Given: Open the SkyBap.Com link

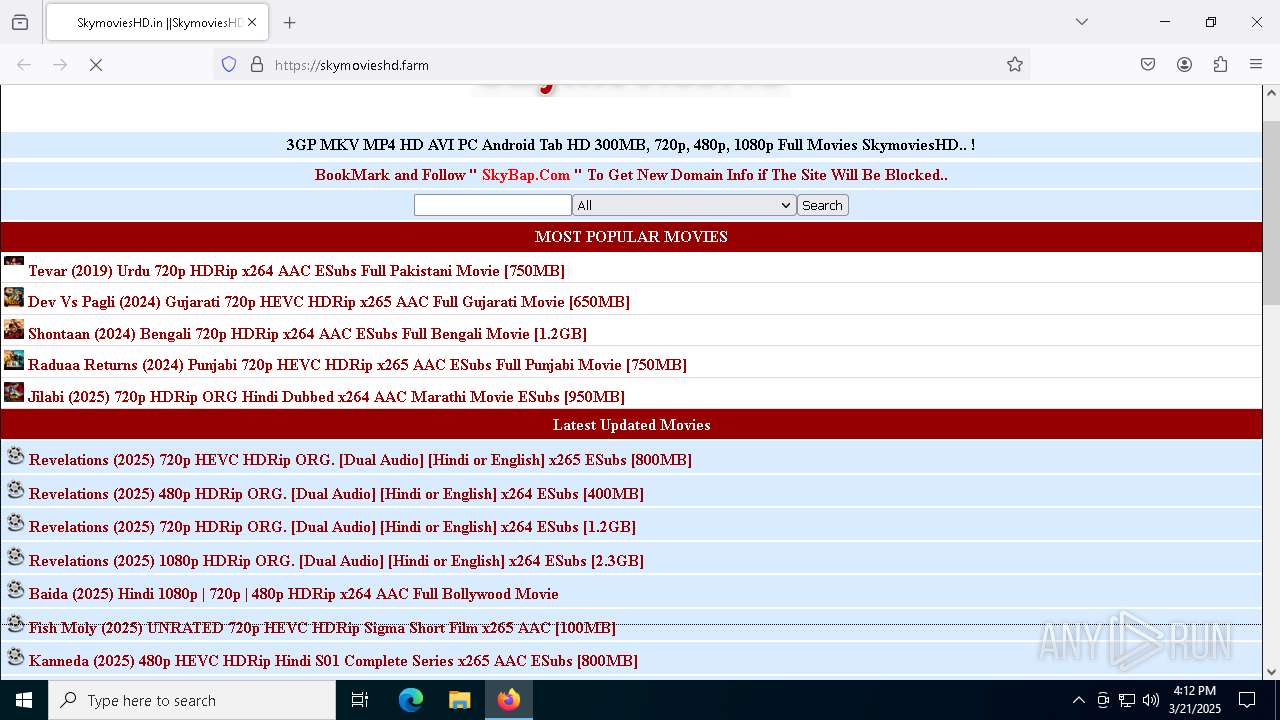Looking at the screenshot, I should [x=526, y=175].
